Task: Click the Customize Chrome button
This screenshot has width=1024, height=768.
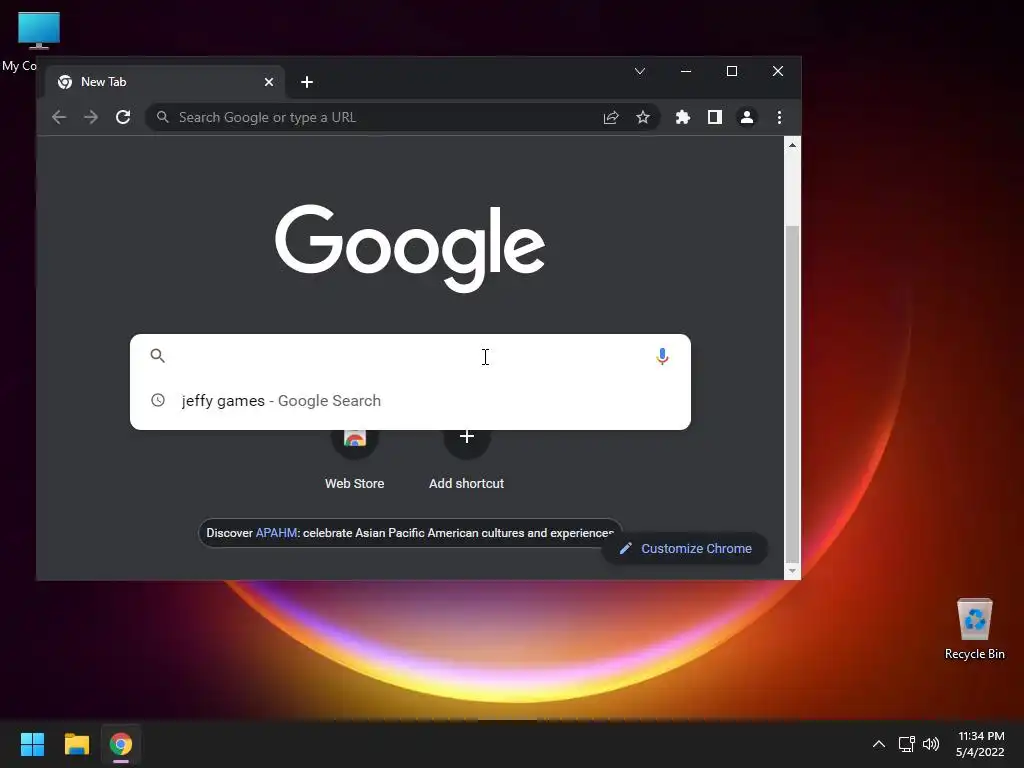Action: click(684, 549)
